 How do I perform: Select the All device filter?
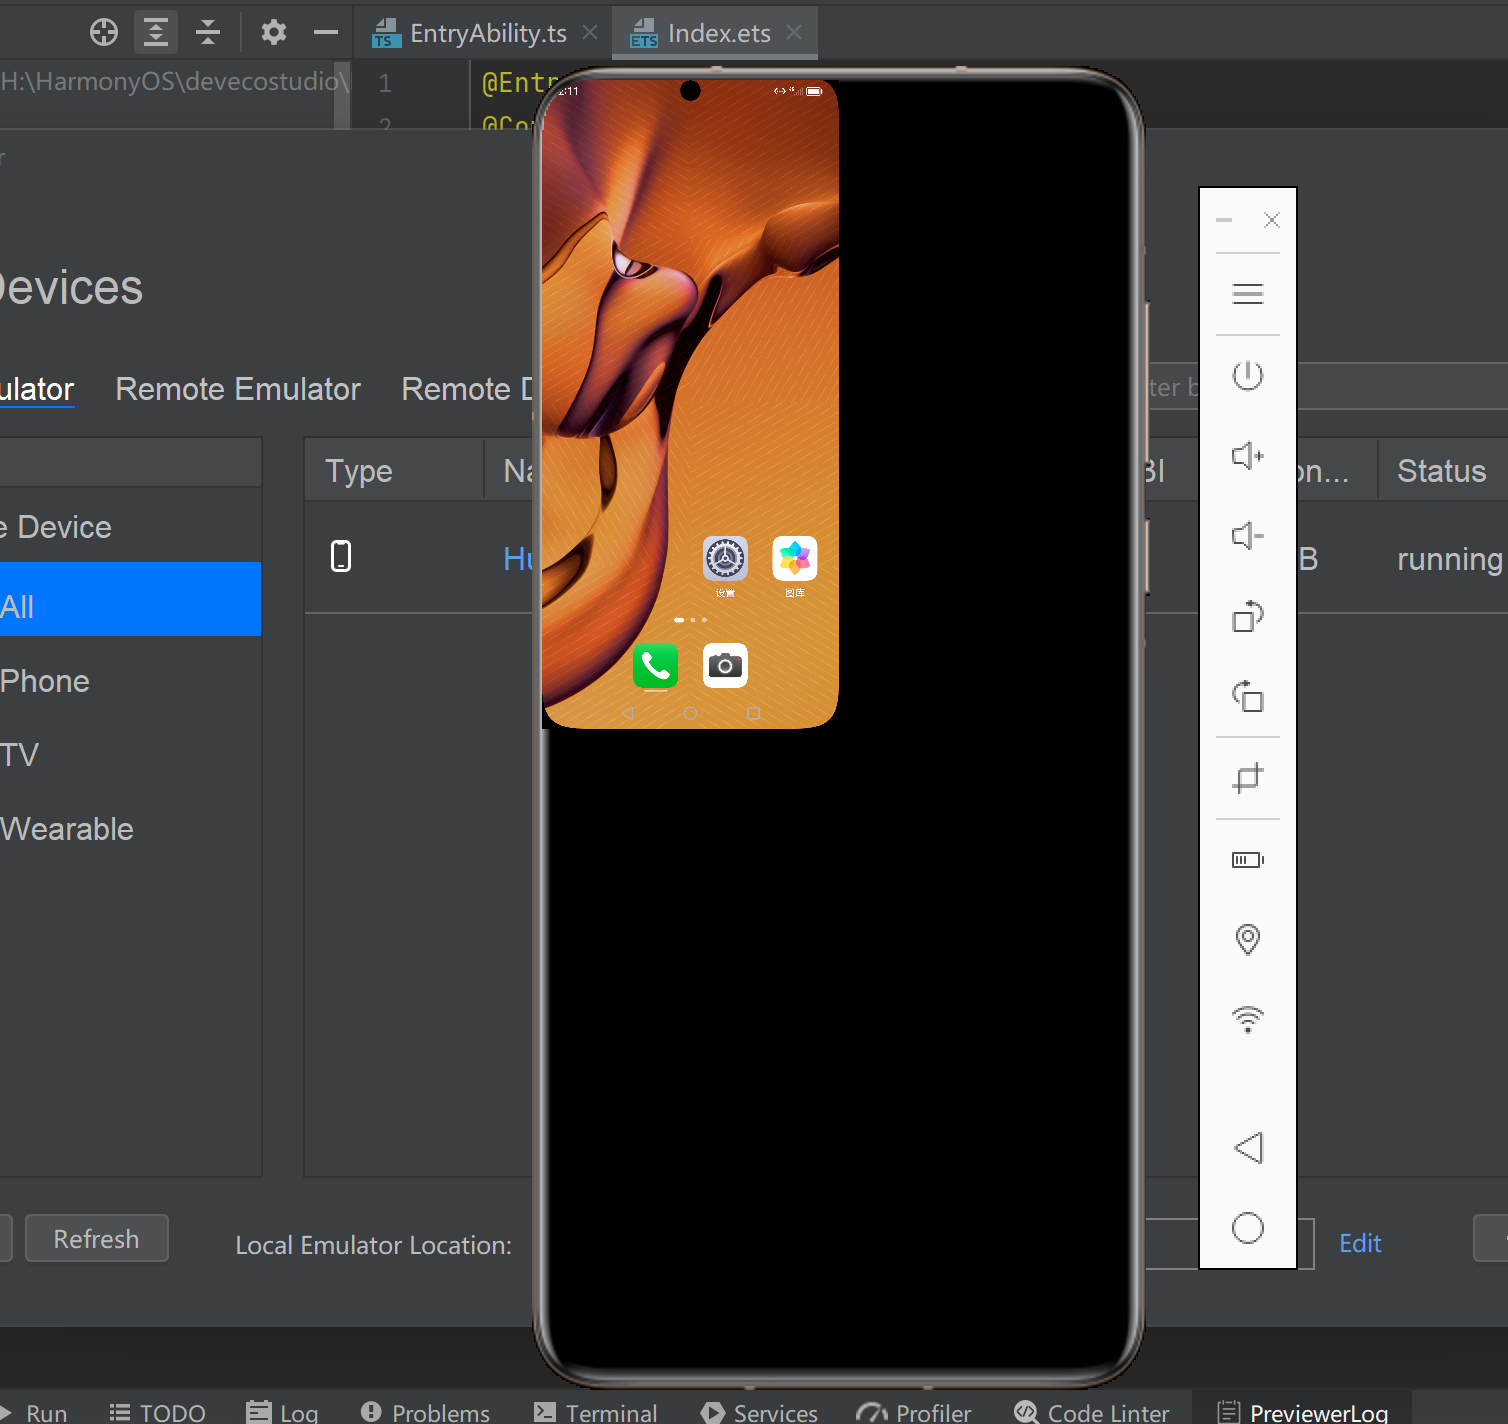click(130, 599)
